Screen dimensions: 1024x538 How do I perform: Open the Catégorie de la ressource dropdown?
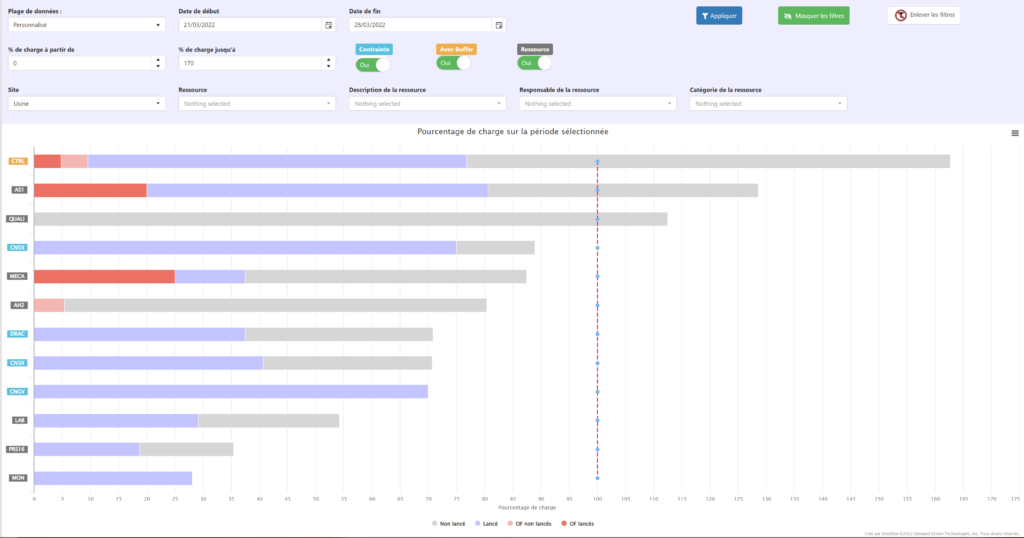[x=767, y=103]
